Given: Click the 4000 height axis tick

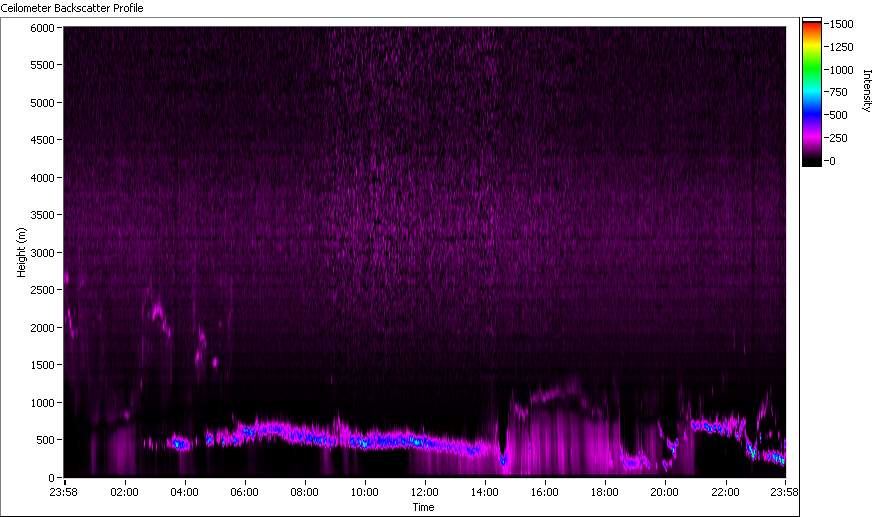Looking at the screenshot, I should pyautogui.click(x=42, y=178).
